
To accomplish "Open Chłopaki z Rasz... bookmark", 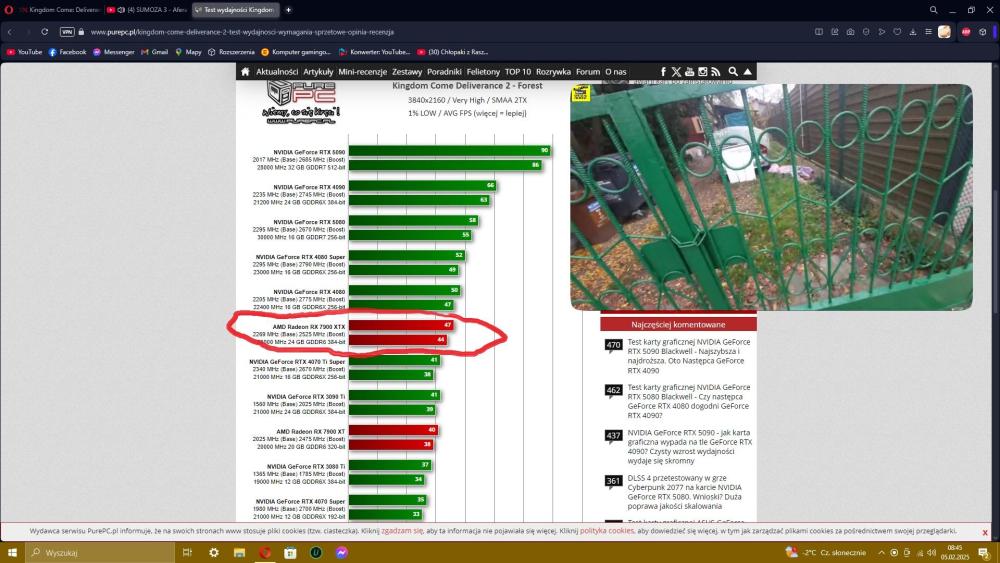I will click(453, 52).
